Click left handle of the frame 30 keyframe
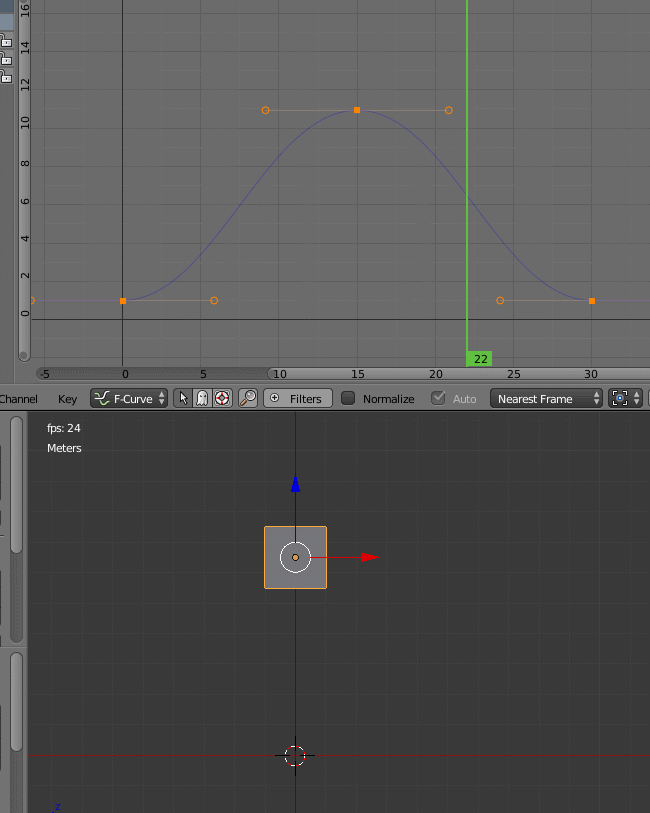 point(500,301)
